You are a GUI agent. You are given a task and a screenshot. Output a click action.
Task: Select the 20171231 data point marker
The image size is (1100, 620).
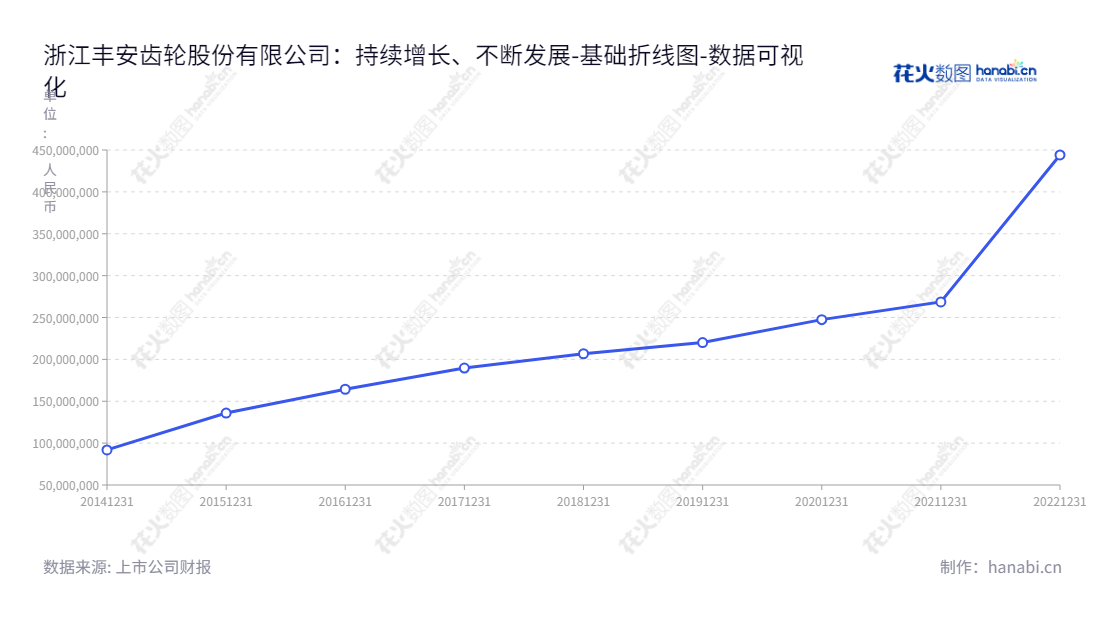click(x=464, y=368)
